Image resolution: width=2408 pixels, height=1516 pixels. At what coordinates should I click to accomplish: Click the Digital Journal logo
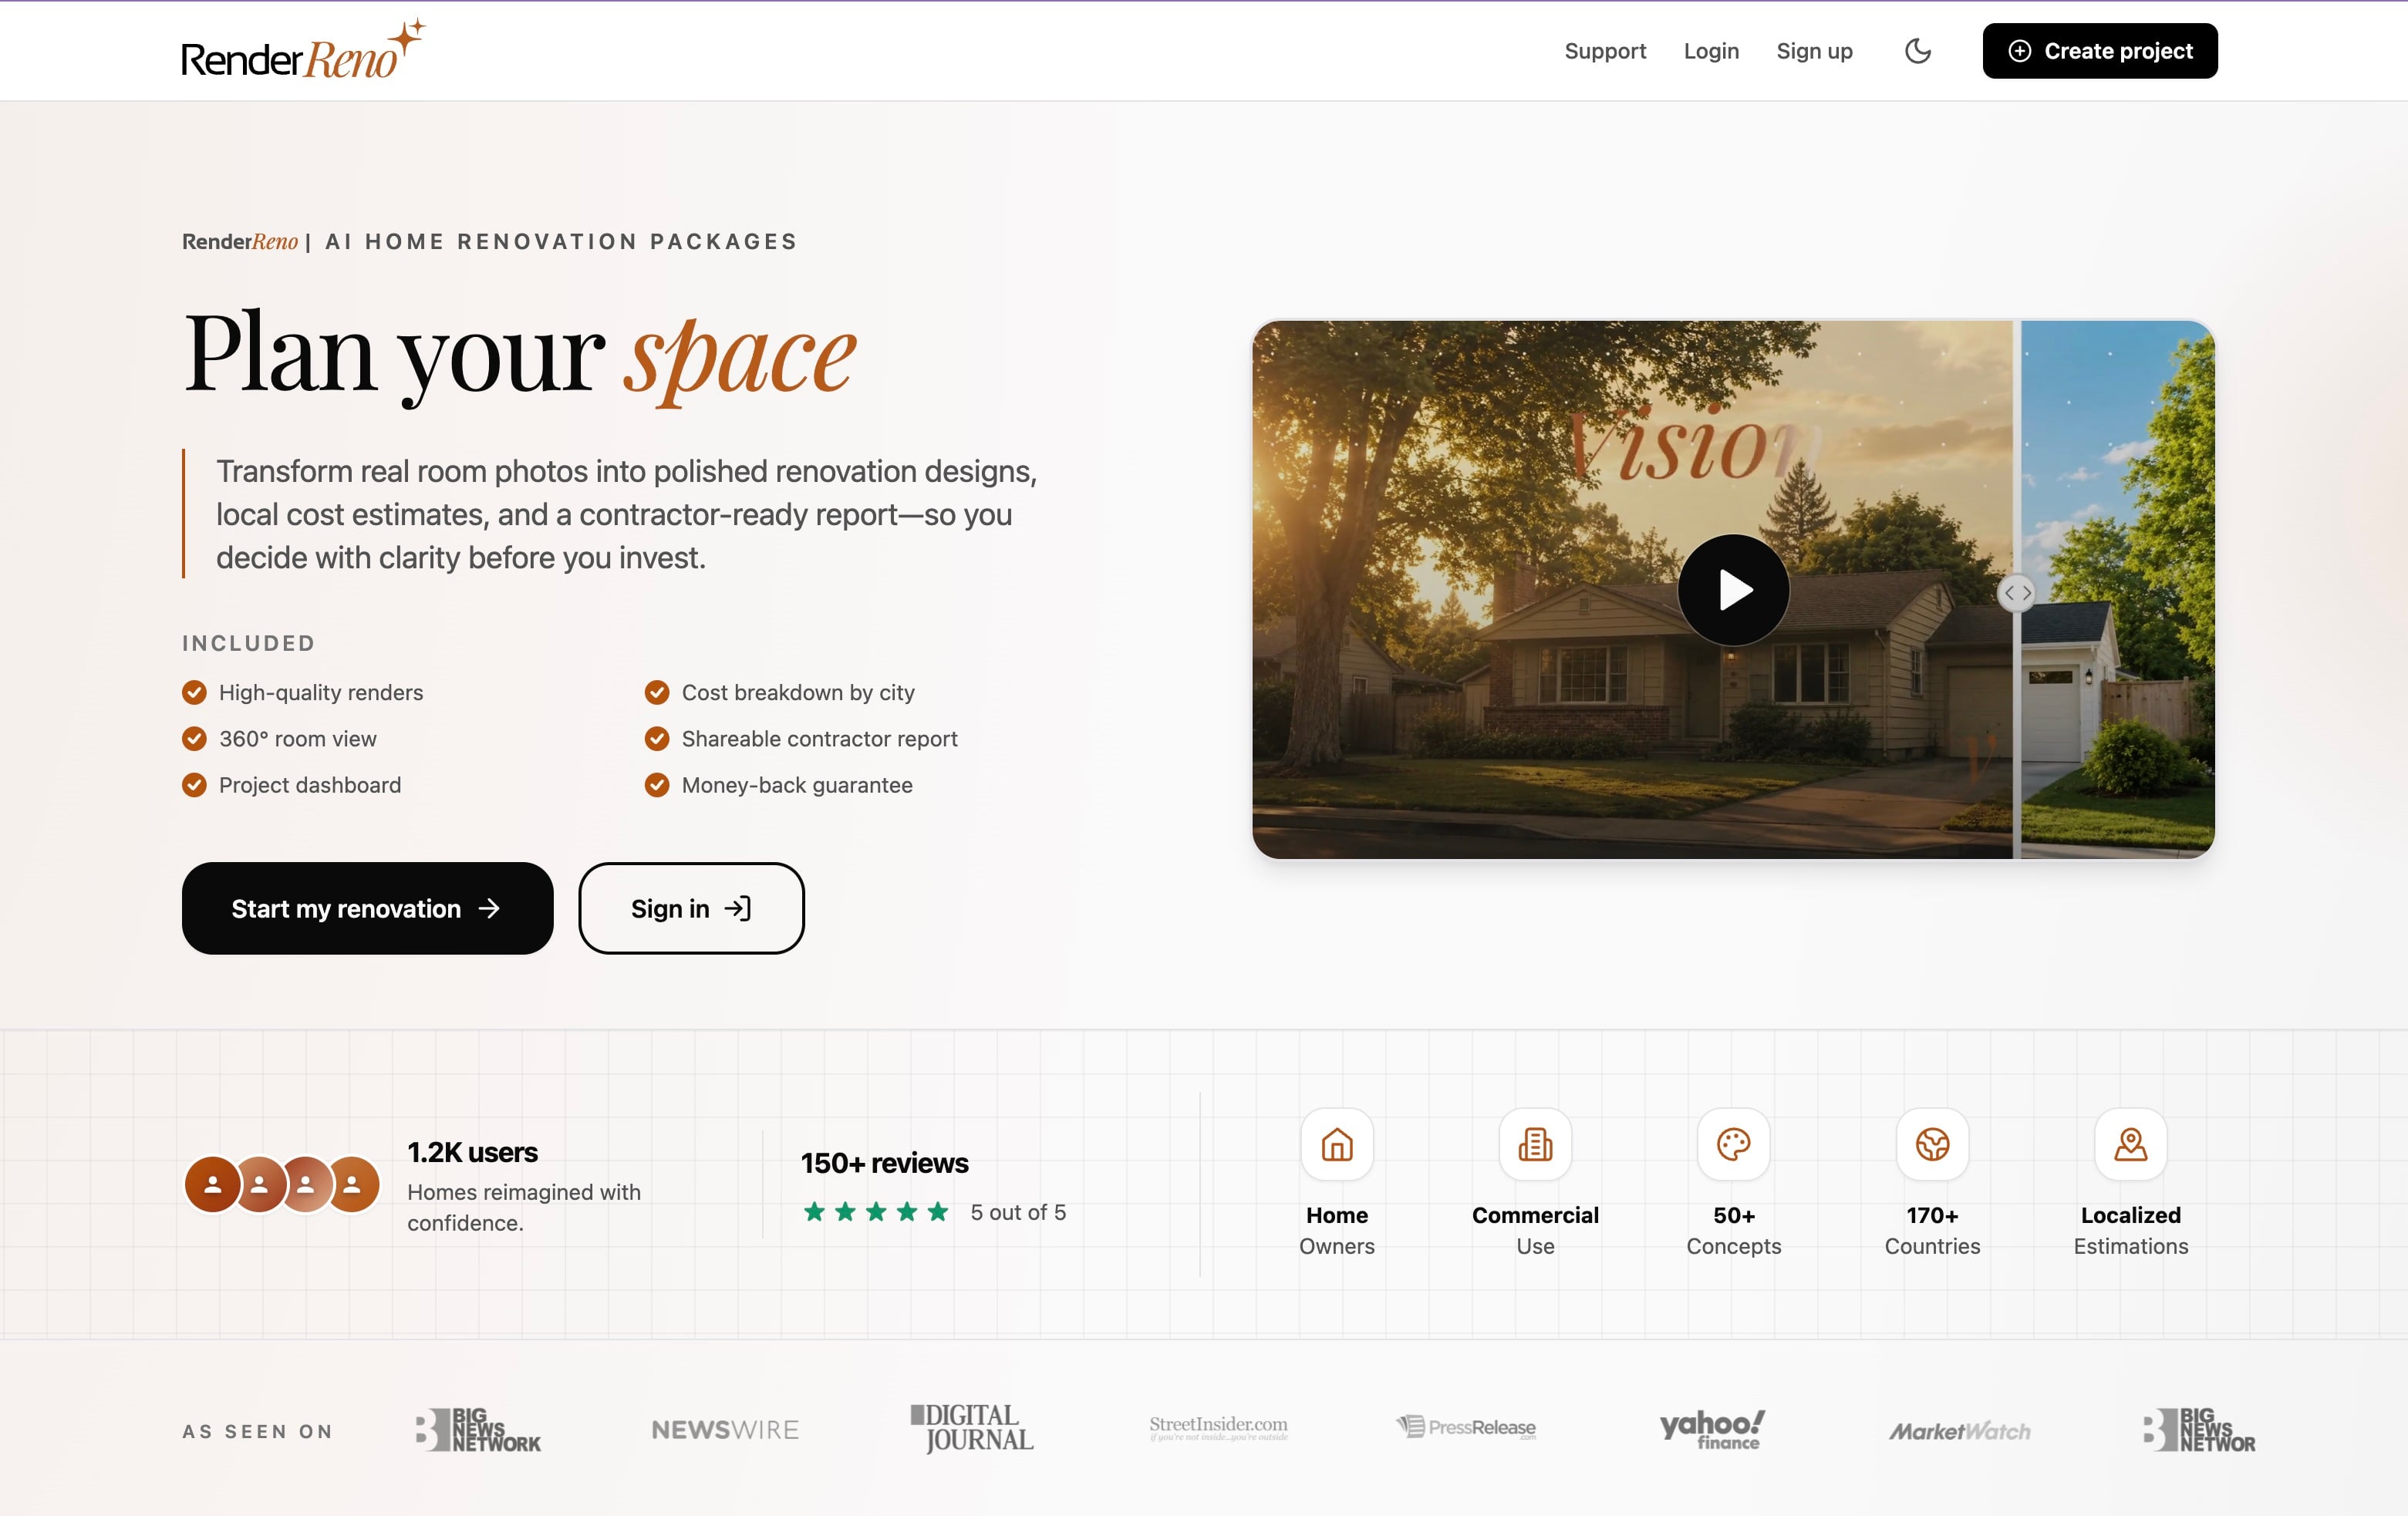pos(971,1428)
